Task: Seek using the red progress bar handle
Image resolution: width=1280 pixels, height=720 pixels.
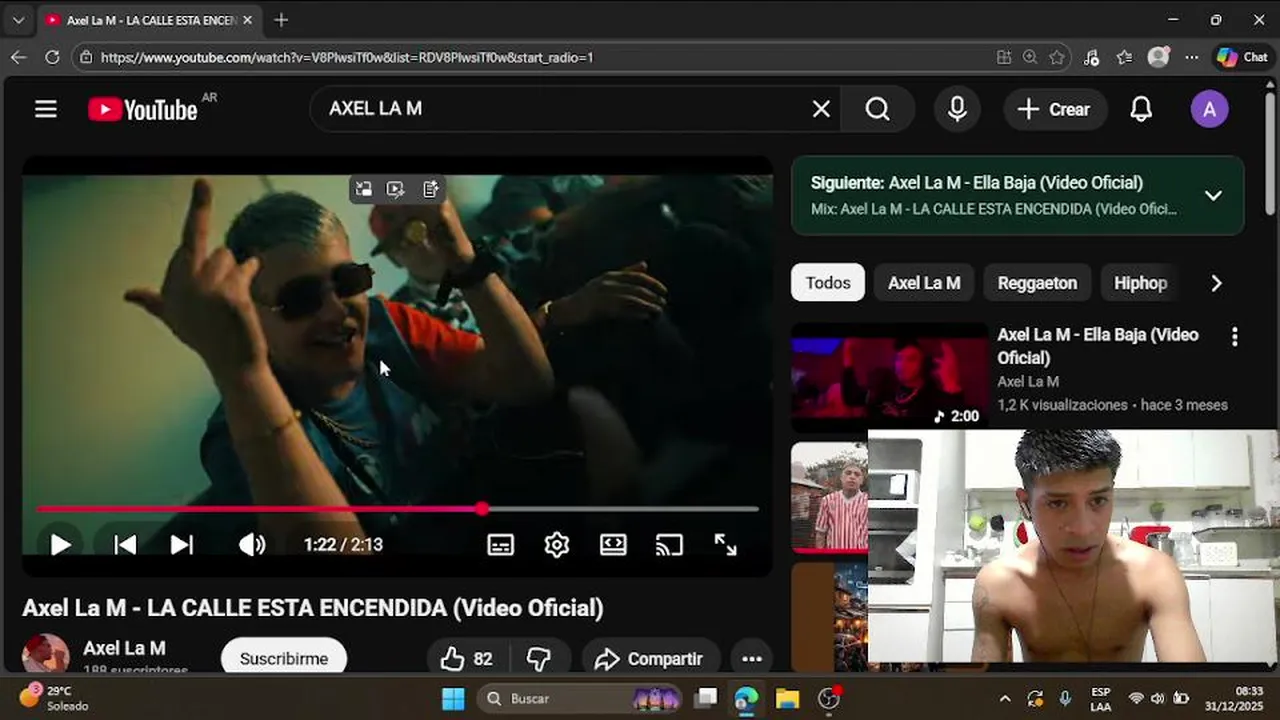Action: click(x=482, y=509)
